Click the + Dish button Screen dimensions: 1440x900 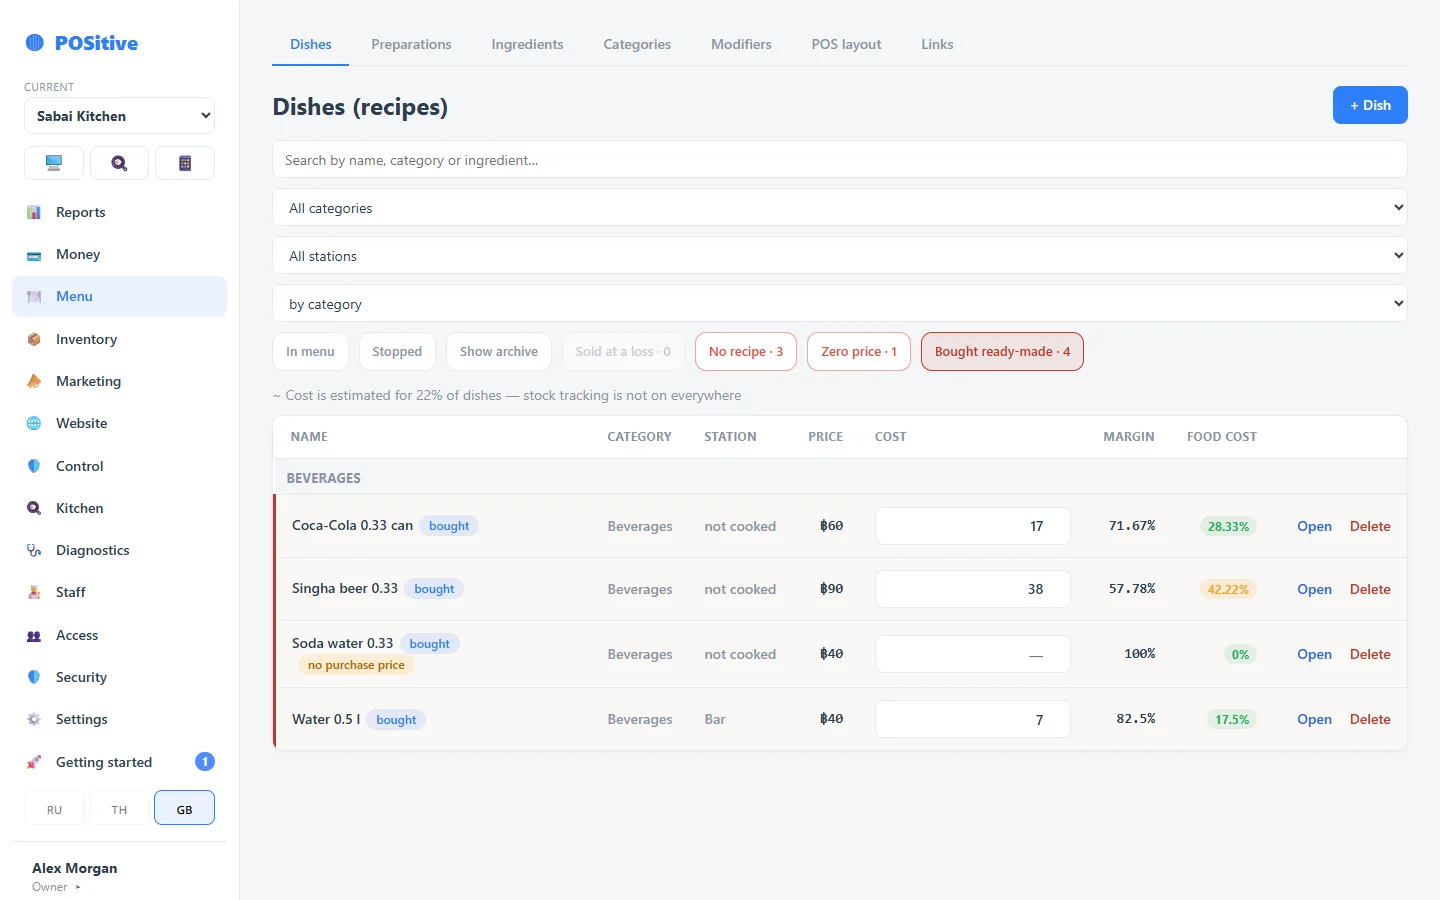[x=1370, y=105]
